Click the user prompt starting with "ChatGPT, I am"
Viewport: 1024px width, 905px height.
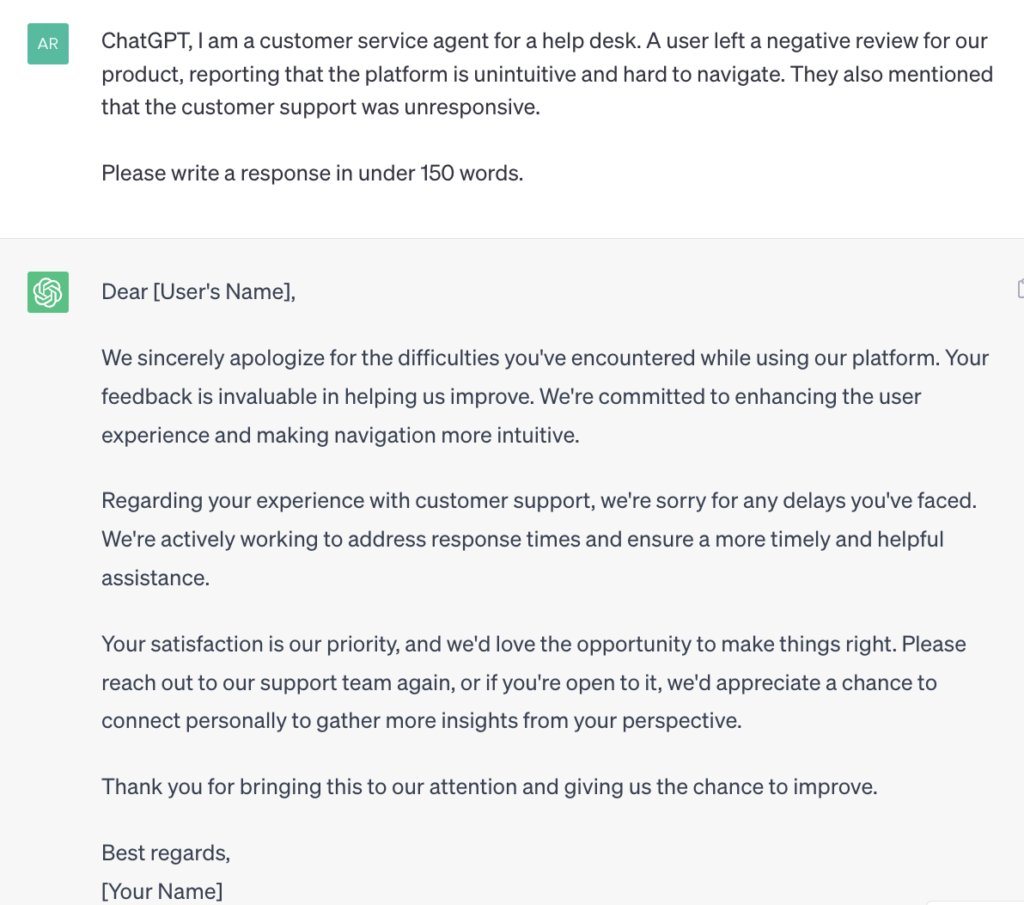pyautogui.click(x=547, y=74)
